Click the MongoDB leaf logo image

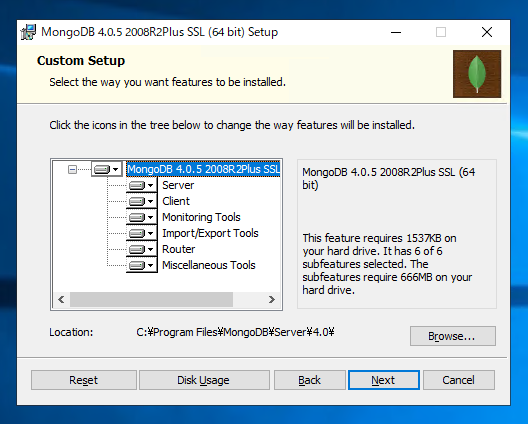click(477, 74)
